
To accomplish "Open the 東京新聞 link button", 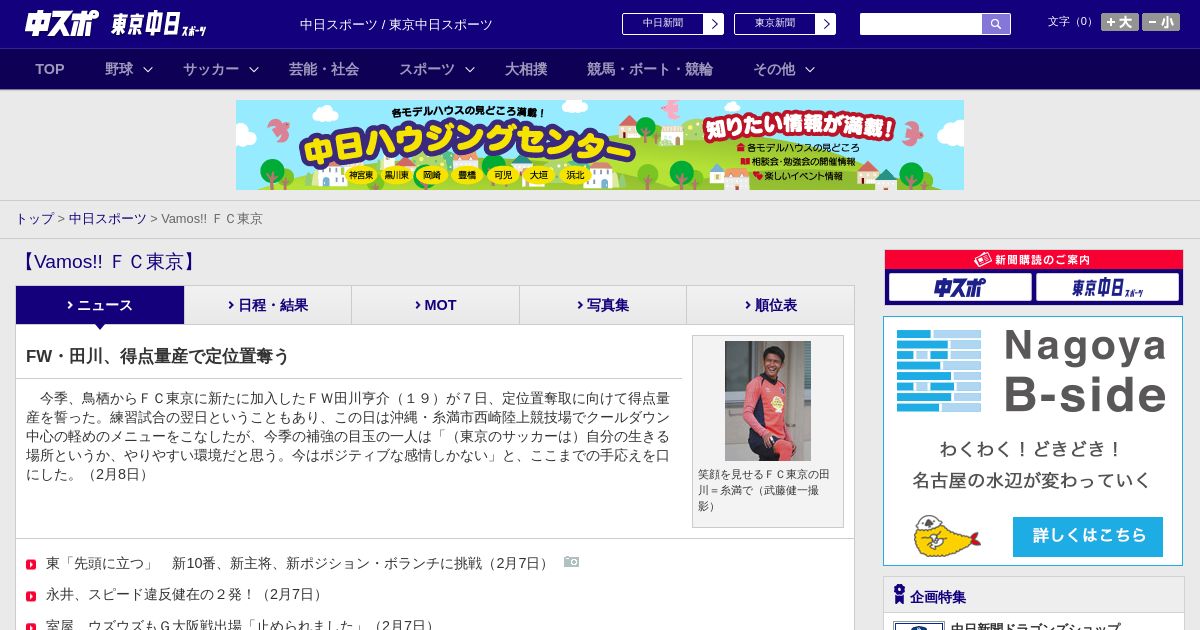I will [x=775, y=24].
